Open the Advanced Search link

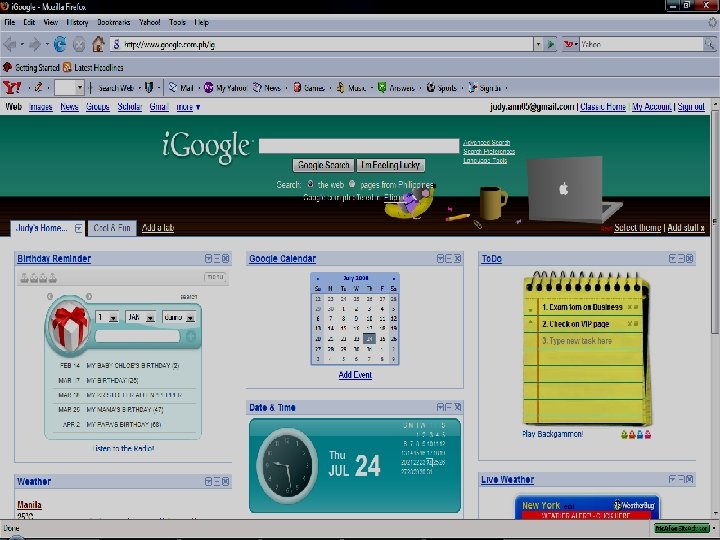pyautogui.click(x=486, y=142)
